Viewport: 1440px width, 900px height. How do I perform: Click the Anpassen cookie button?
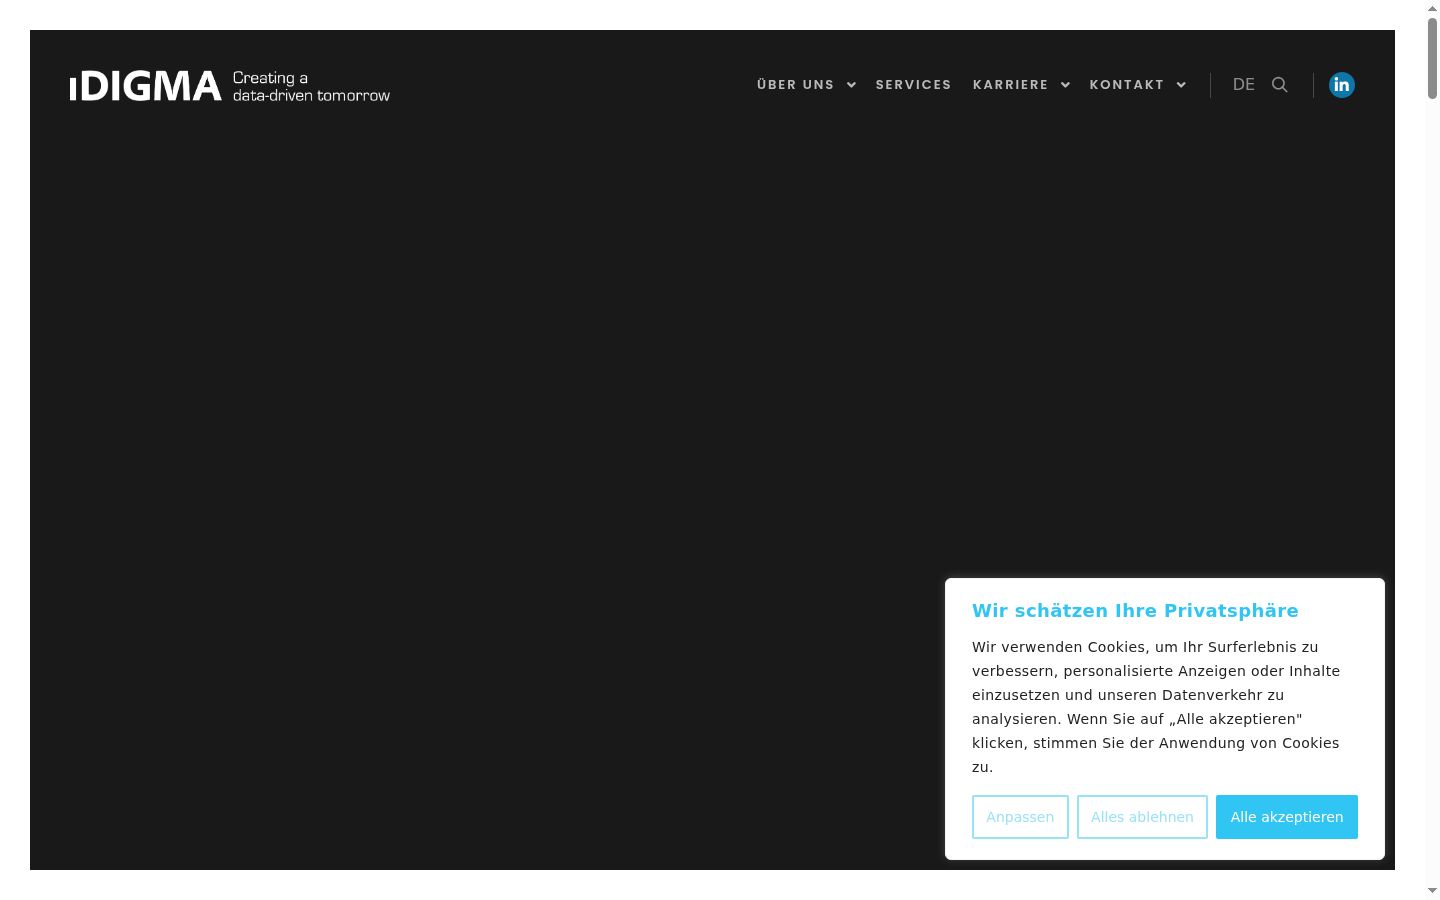coord(1020,817)
